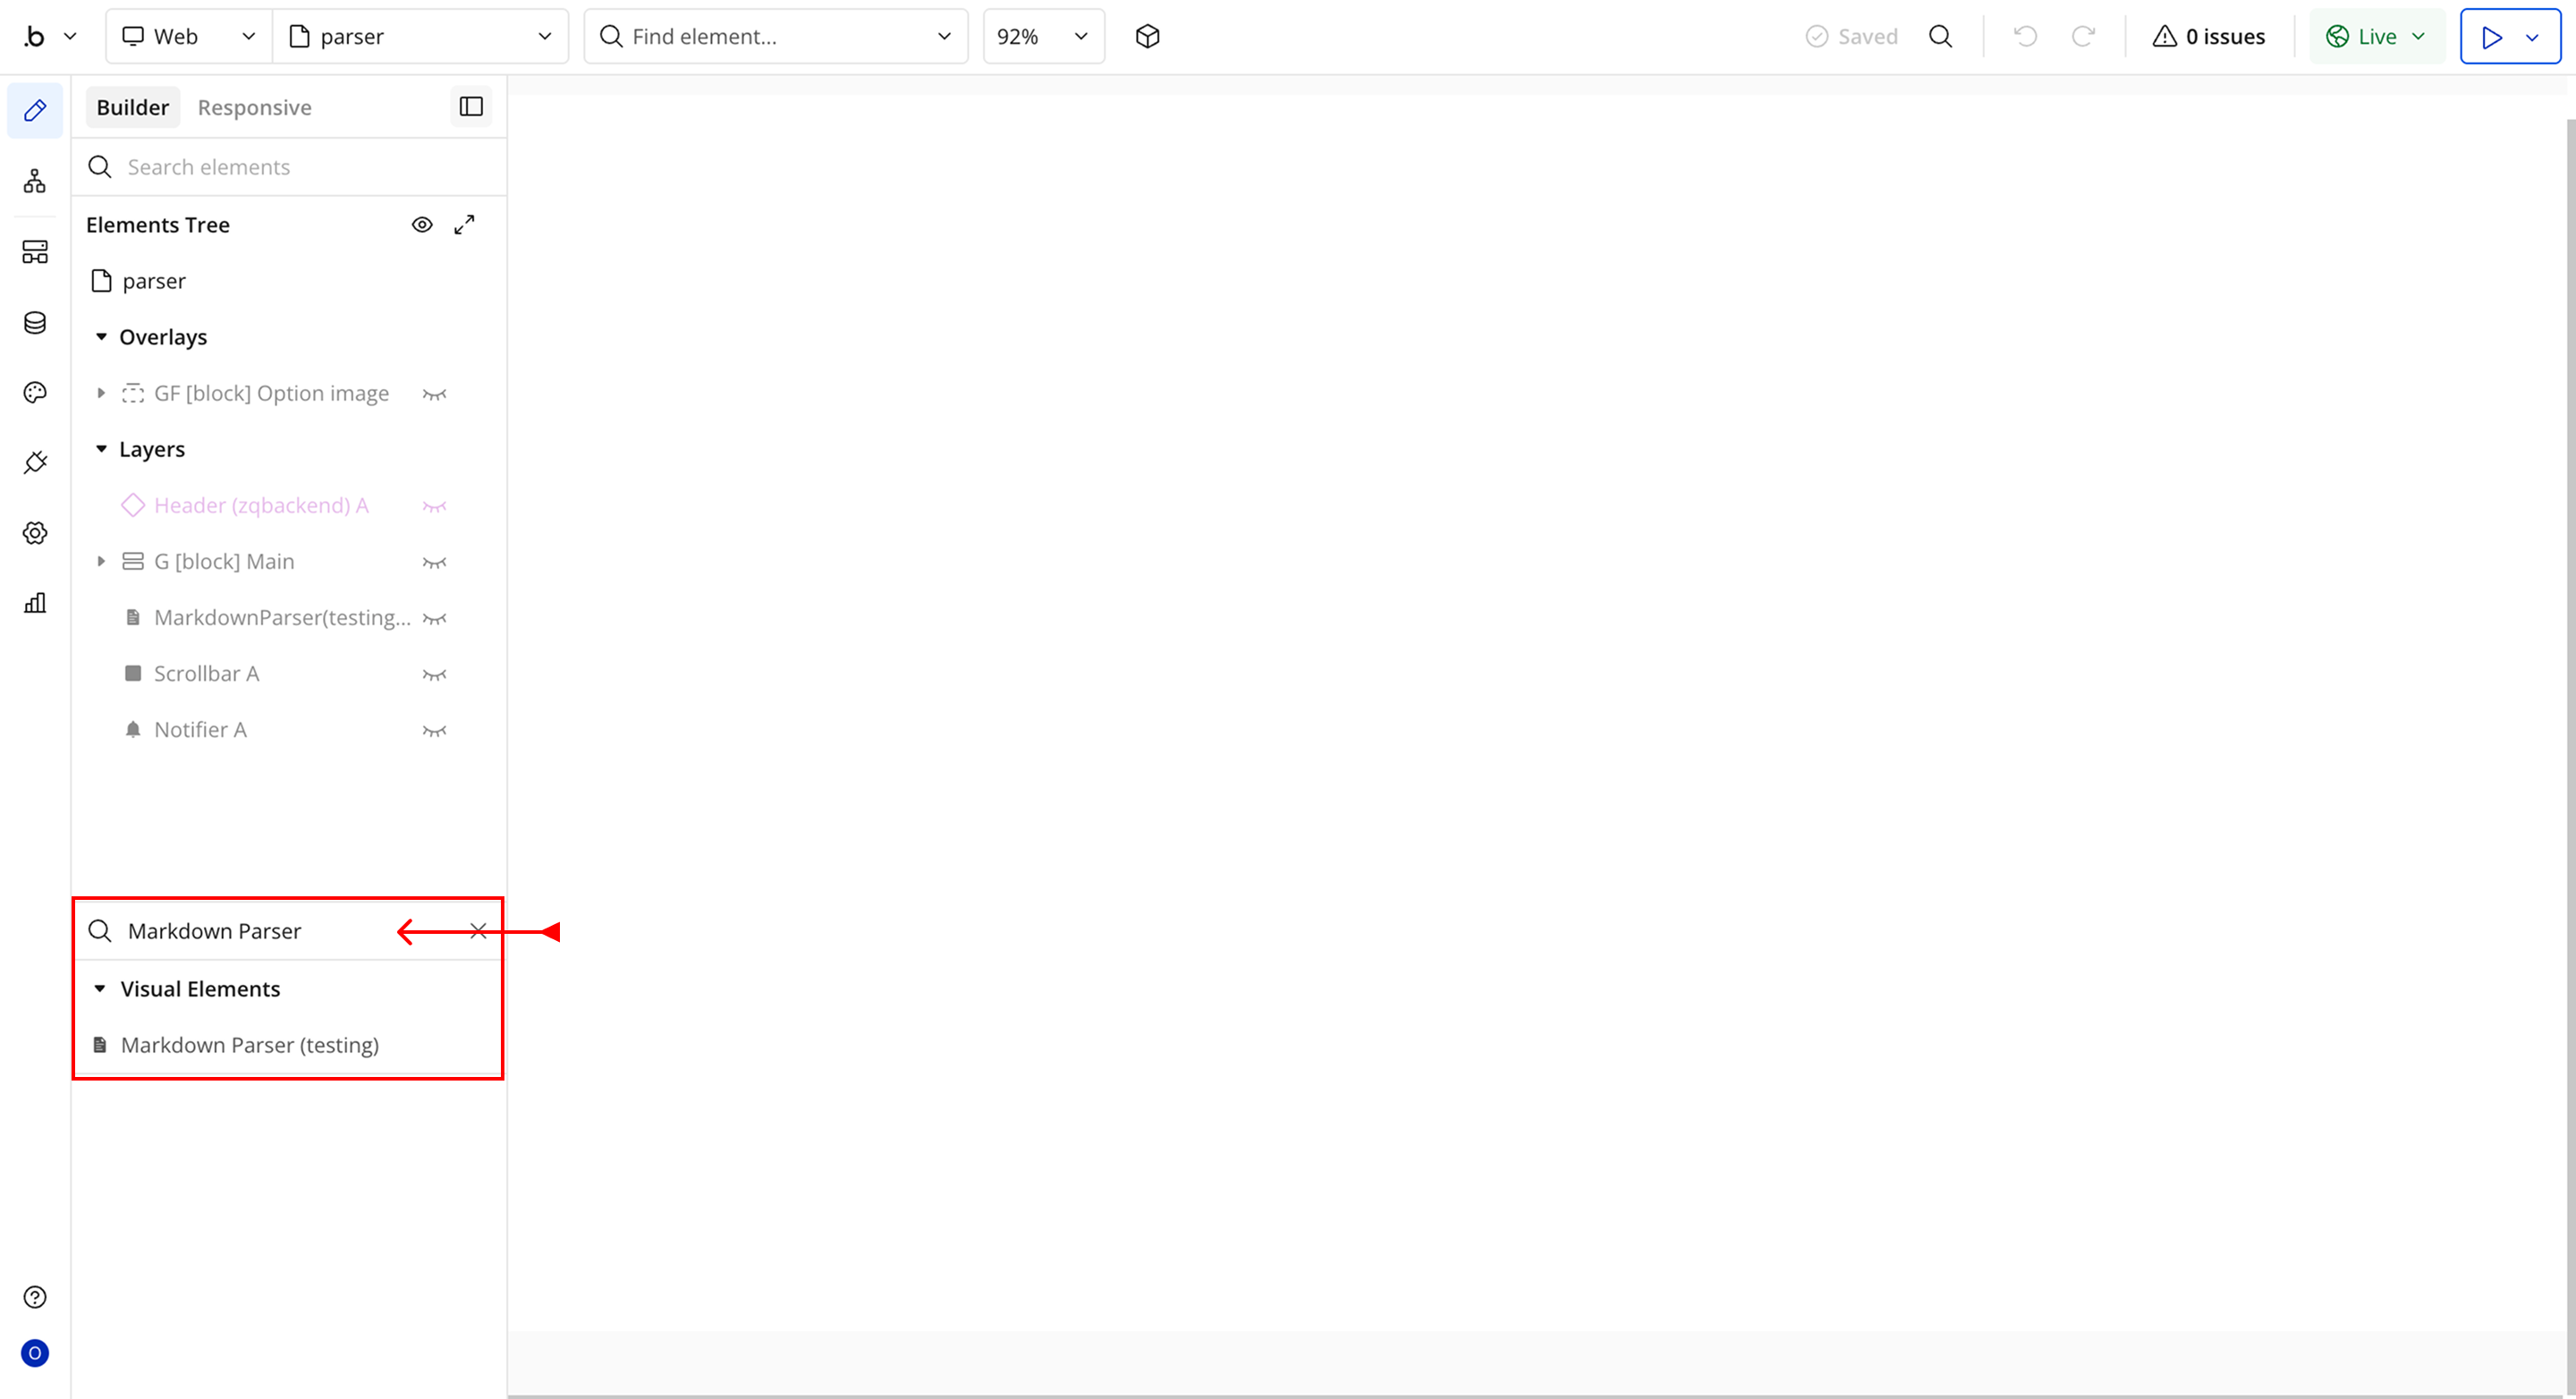Click the Live version button
This screenshot has width=2576, height=1399.
pyautogui.click(x=2376, y=37)
